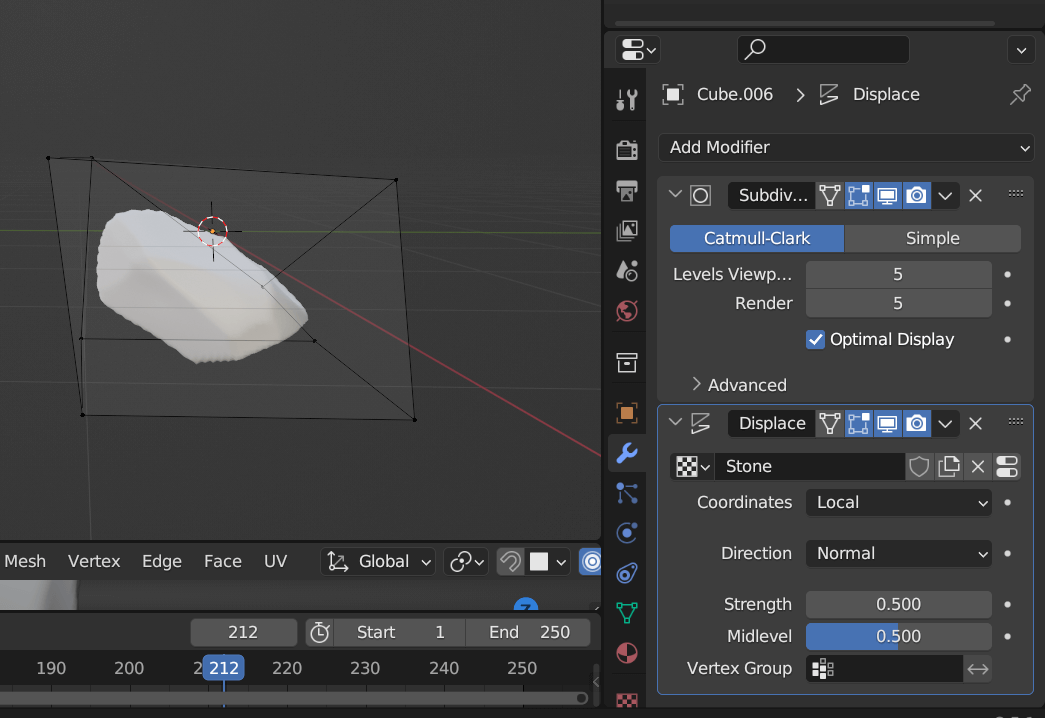Expand the Advanced subdivision options

tap(740, 385)
